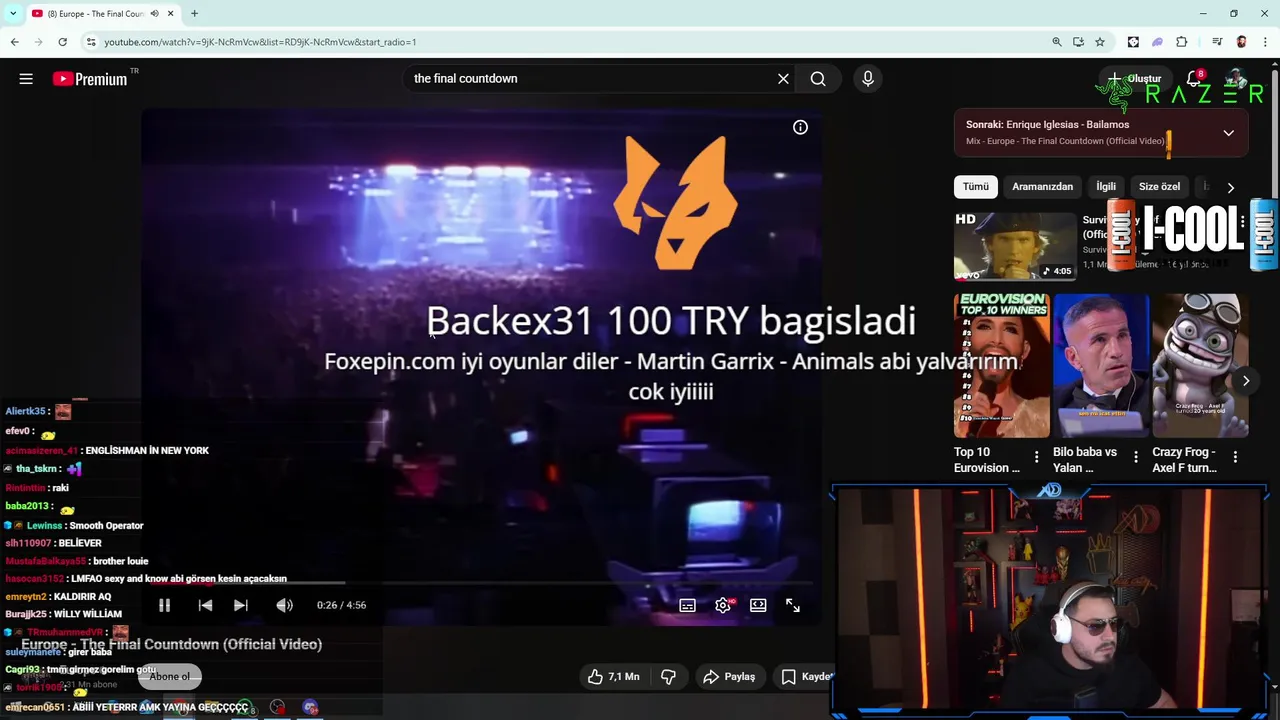Select the Aramanızdan filter chip
Viewport: 1280px width, 720px height.
1042,186
